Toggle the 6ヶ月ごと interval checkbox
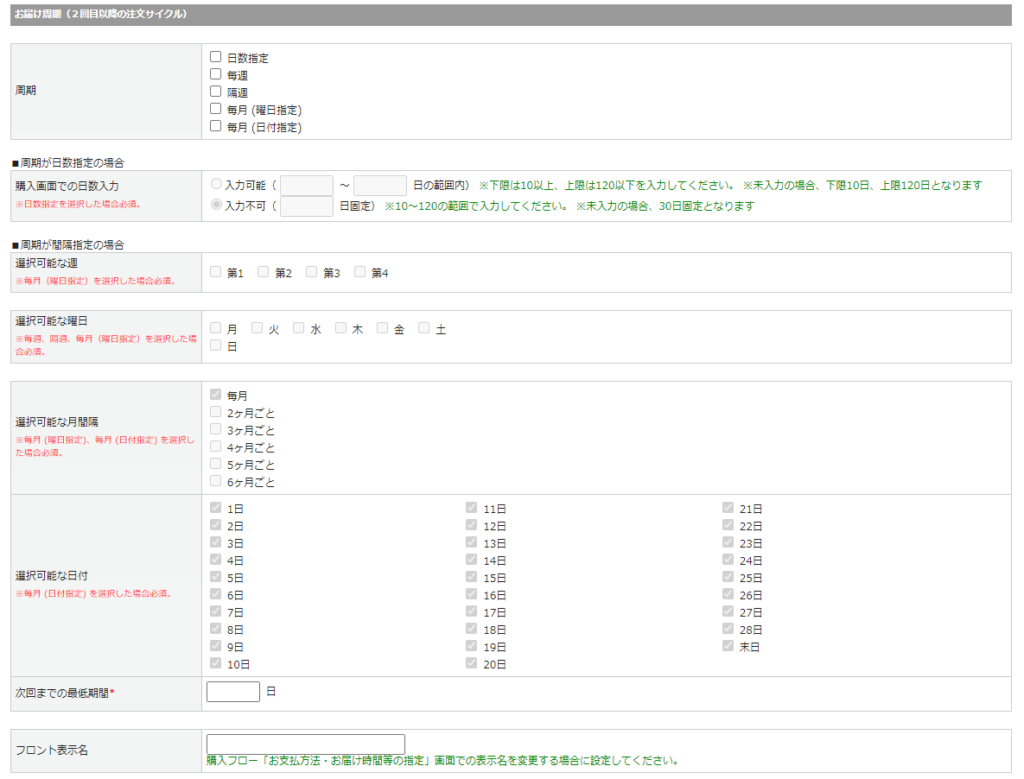 [216, 481]
